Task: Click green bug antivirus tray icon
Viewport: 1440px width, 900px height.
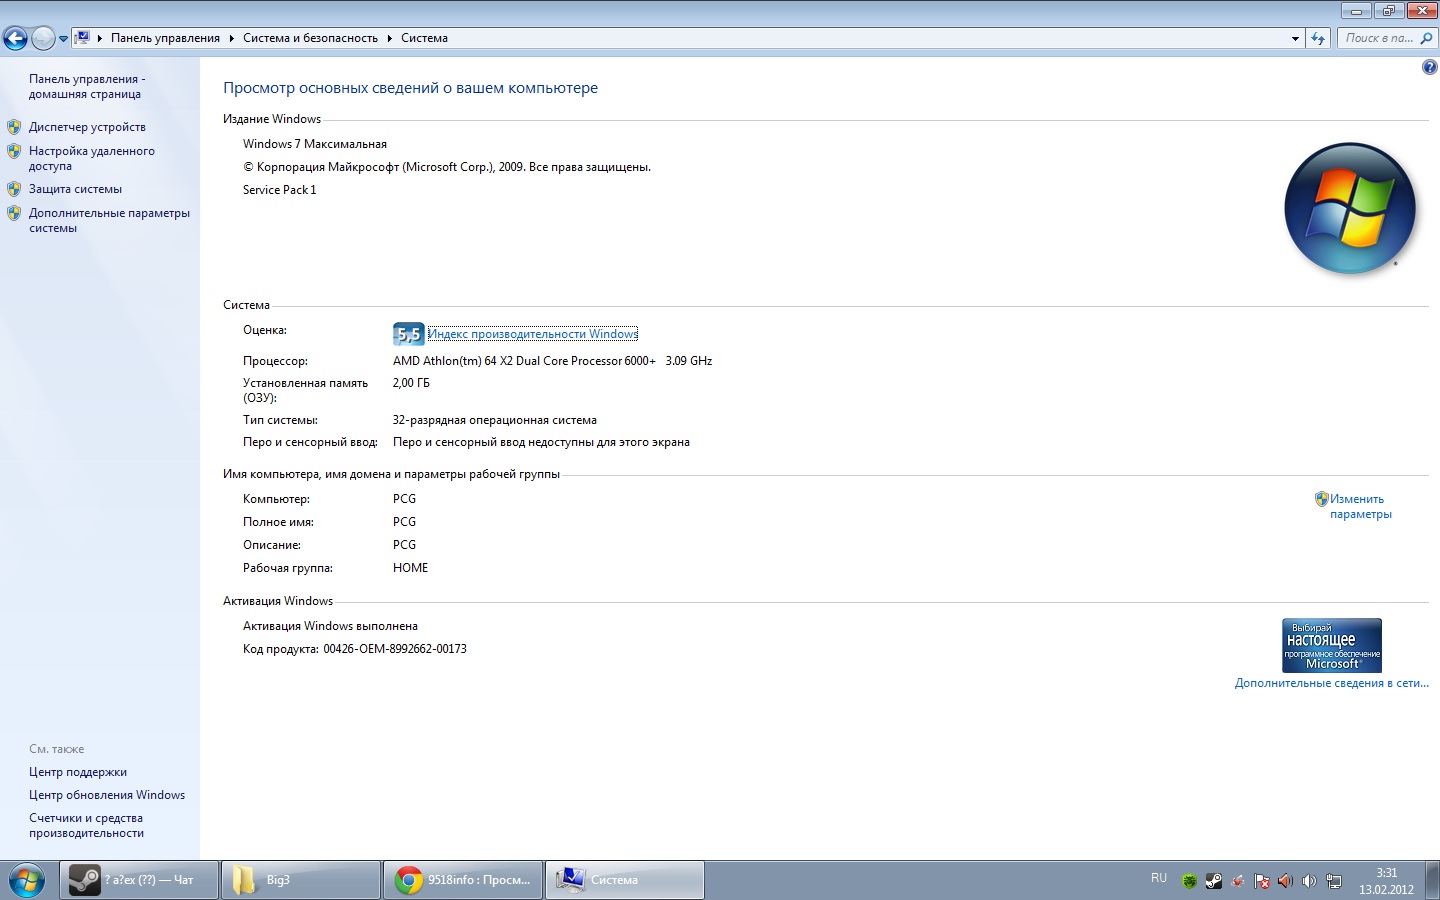Action: point(1189,881)
